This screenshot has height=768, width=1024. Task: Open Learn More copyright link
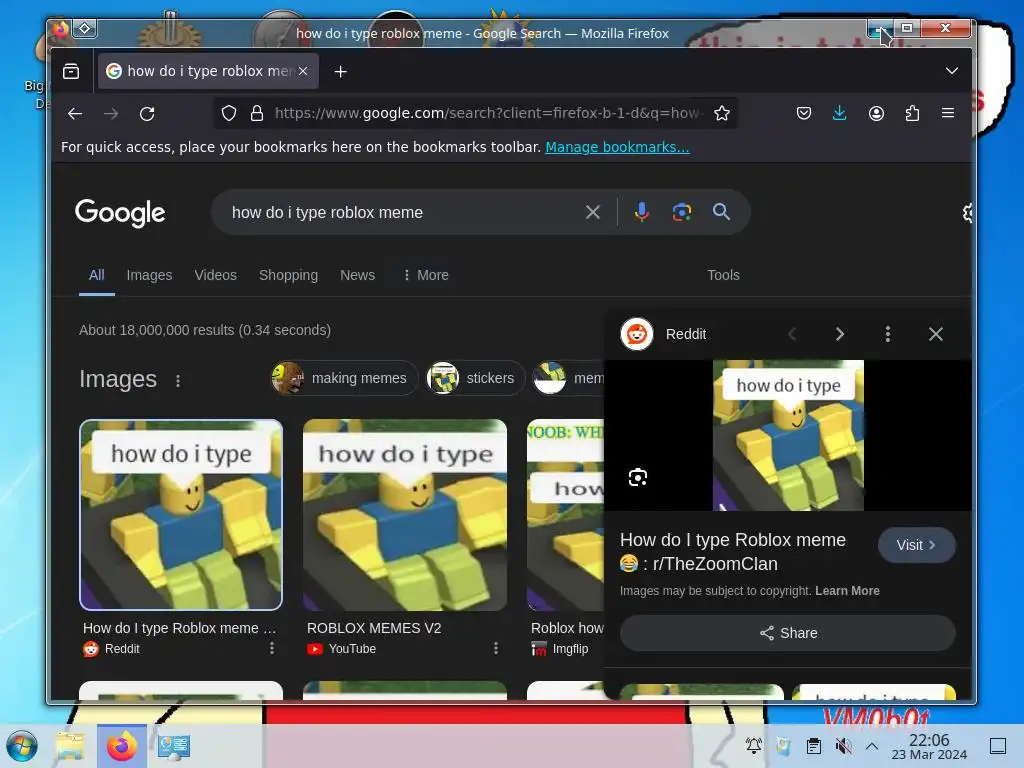click(x=847, y=591)
